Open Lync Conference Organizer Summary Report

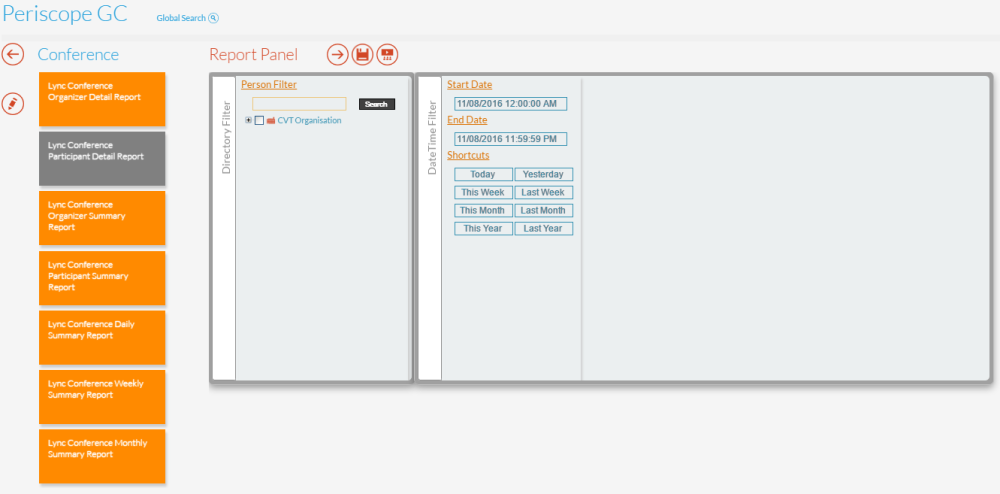pyautogui.click(x=102, y=218)
